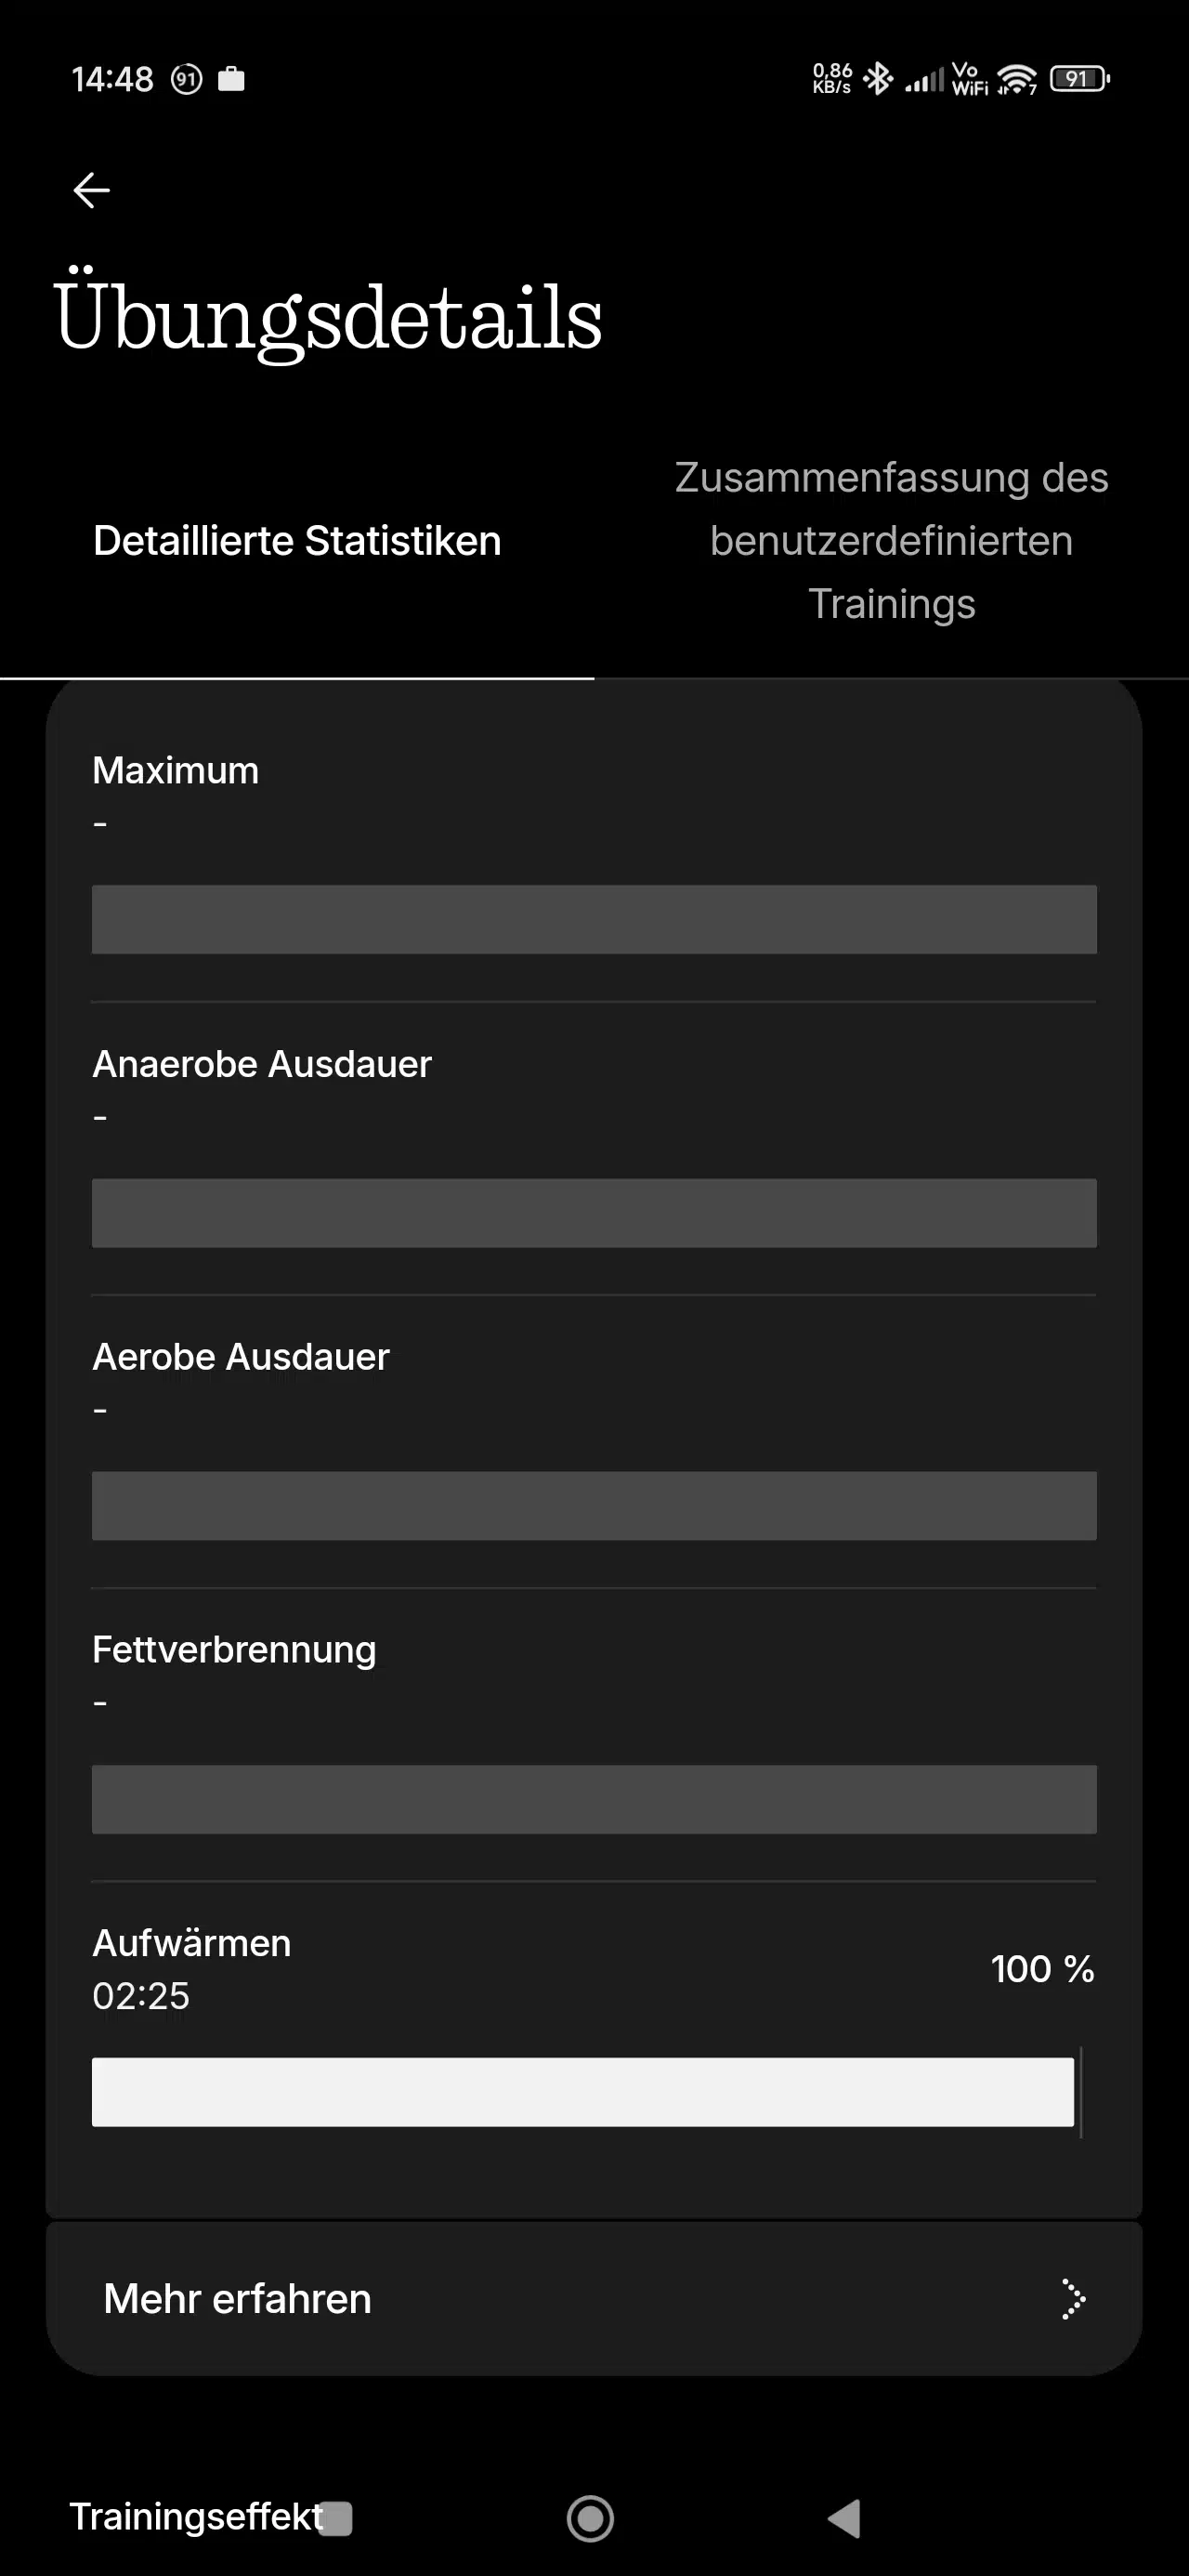Select the Anaerobe Ausdauer zone bar
Screen dimensions: 1189x2576
(x=594, y=1213)
